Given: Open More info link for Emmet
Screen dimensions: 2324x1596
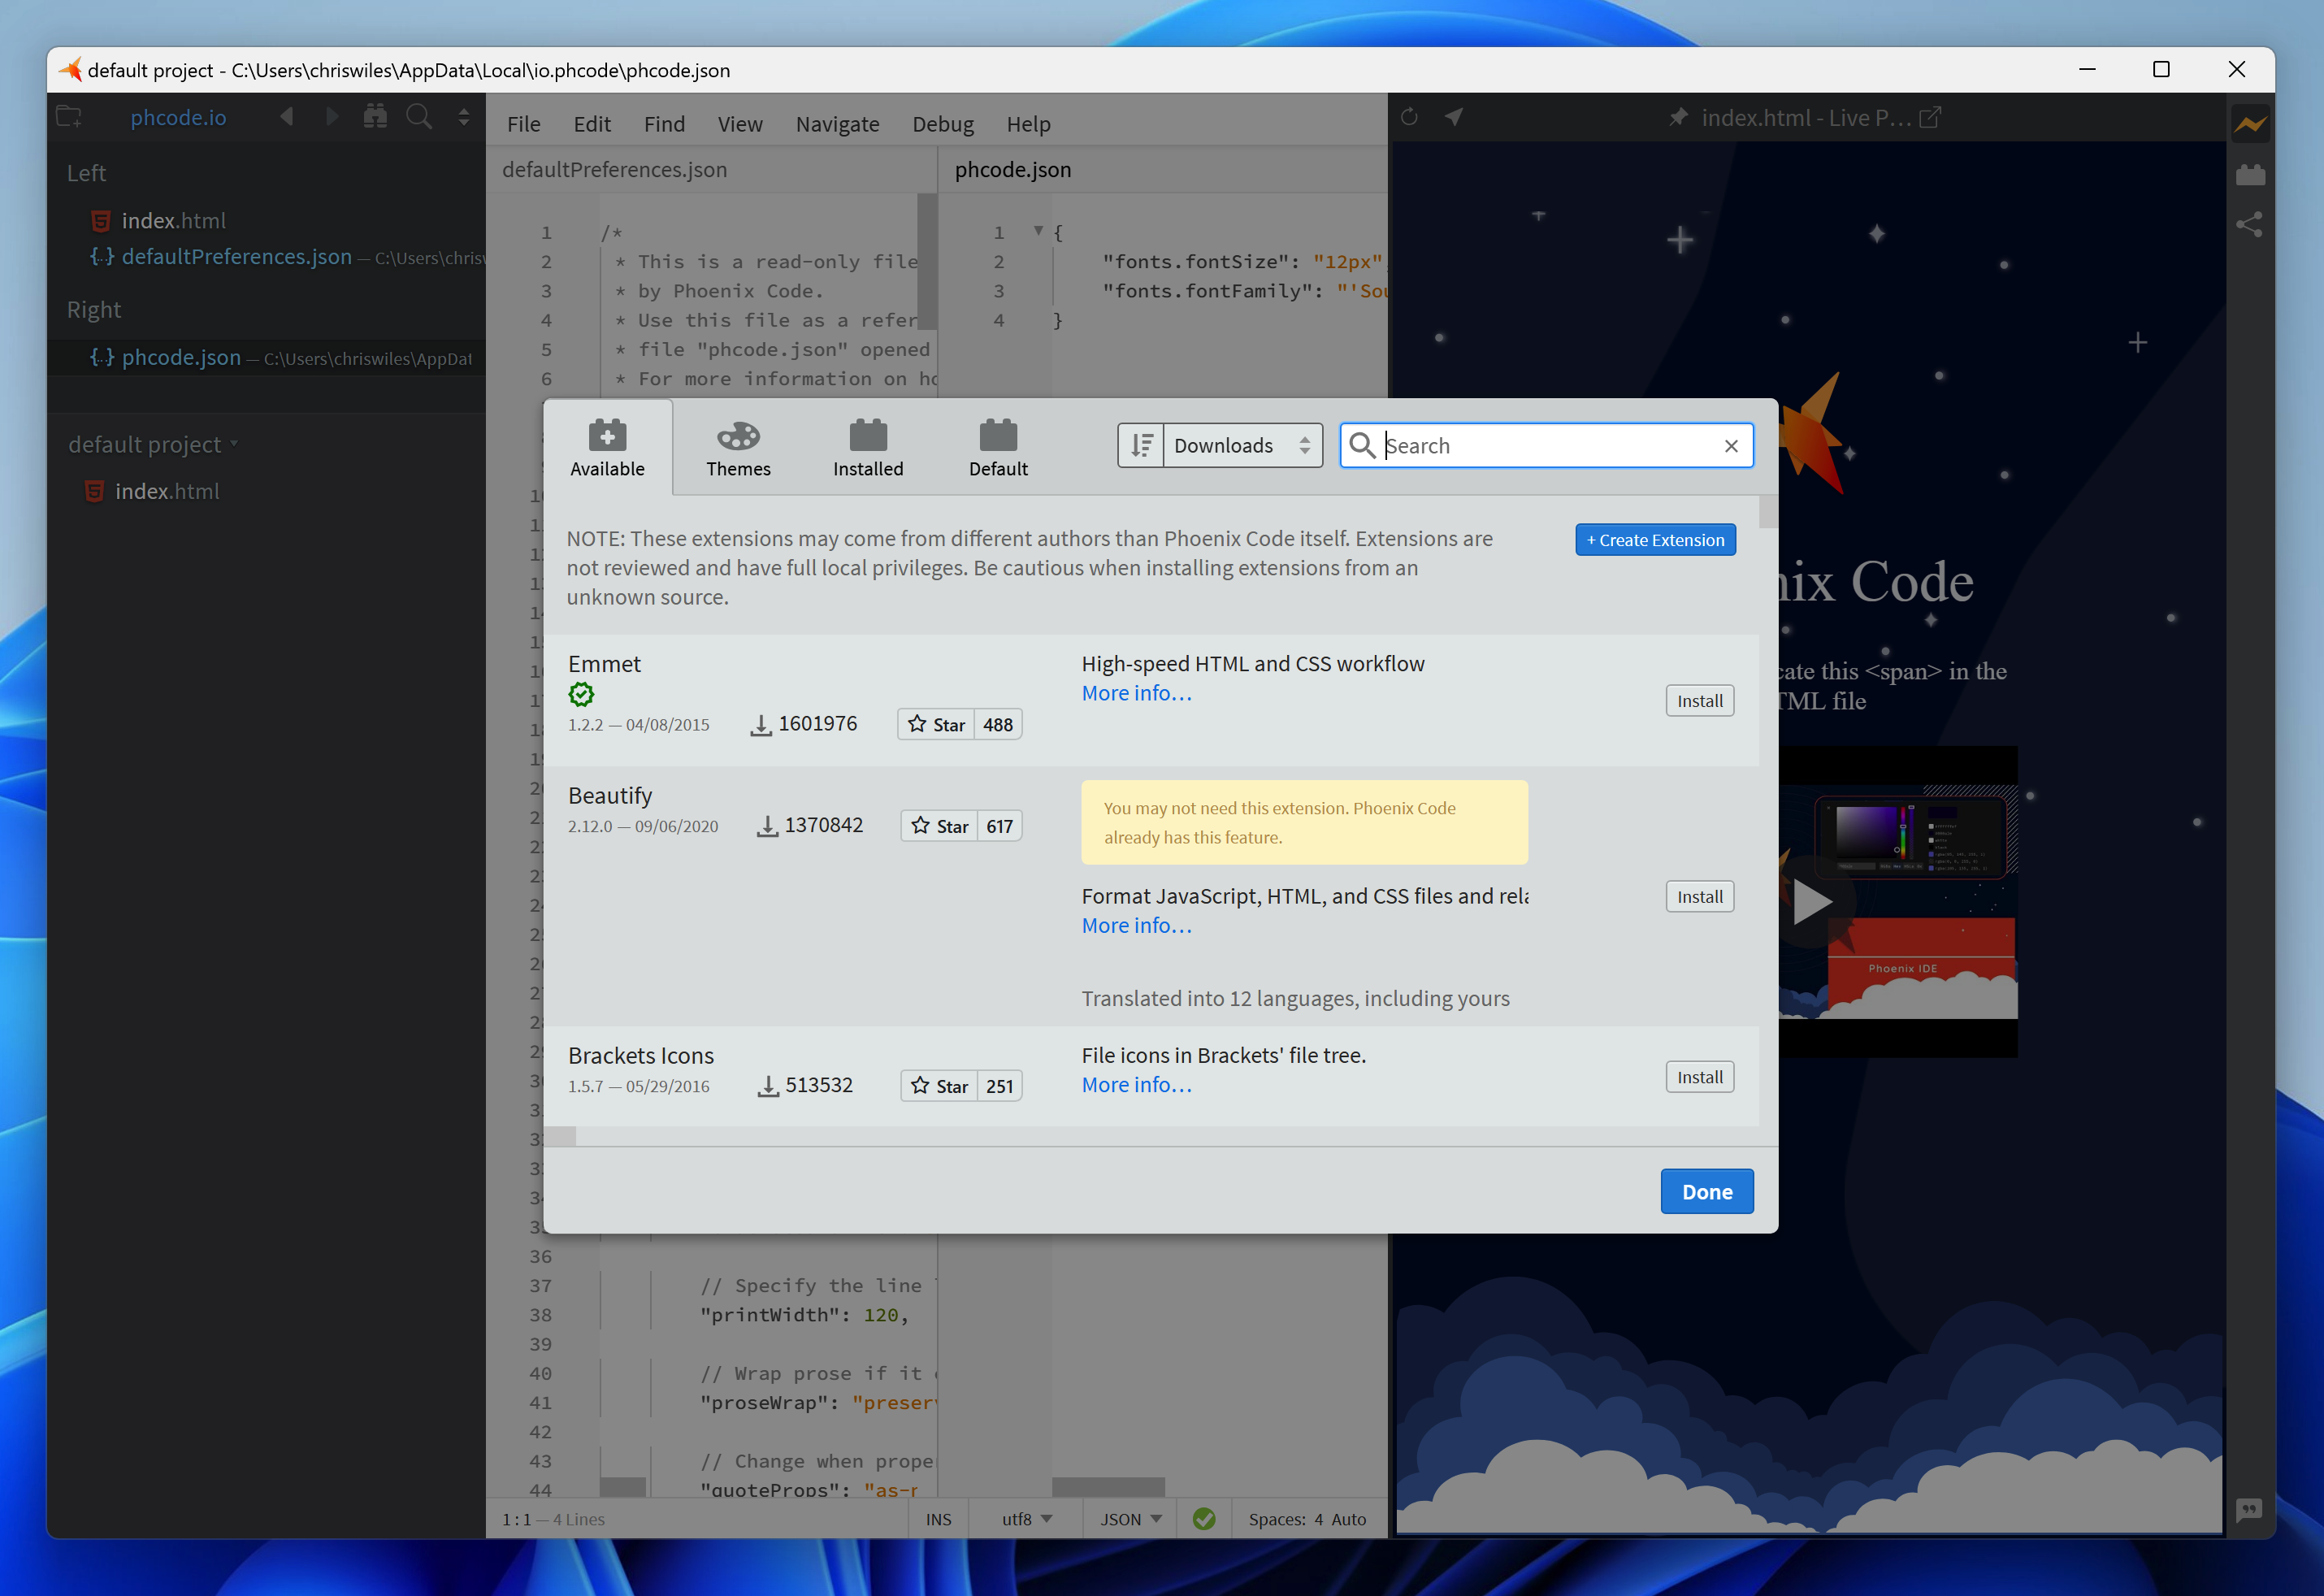Looking at the screenshot, I should tap(1137, 693).
